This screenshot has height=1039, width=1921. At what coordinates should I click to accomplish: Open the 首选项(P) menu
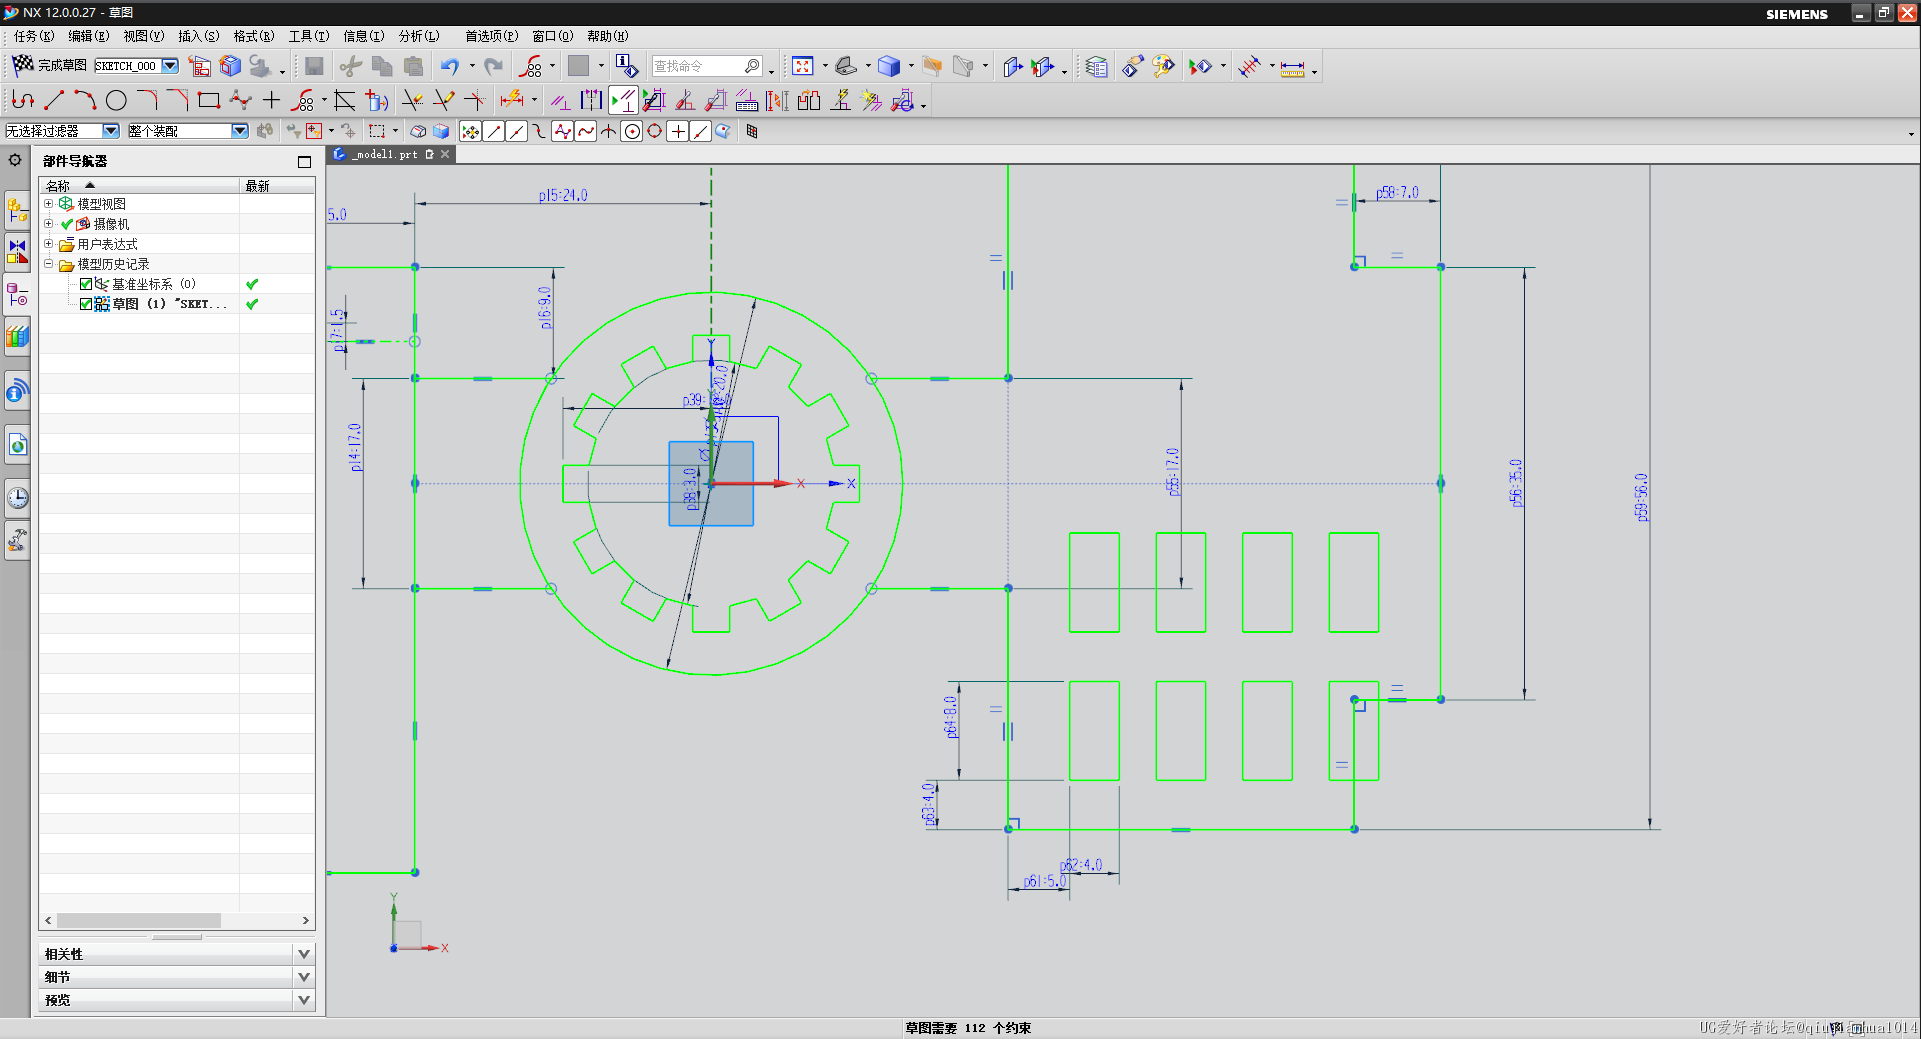click(491, 36)
